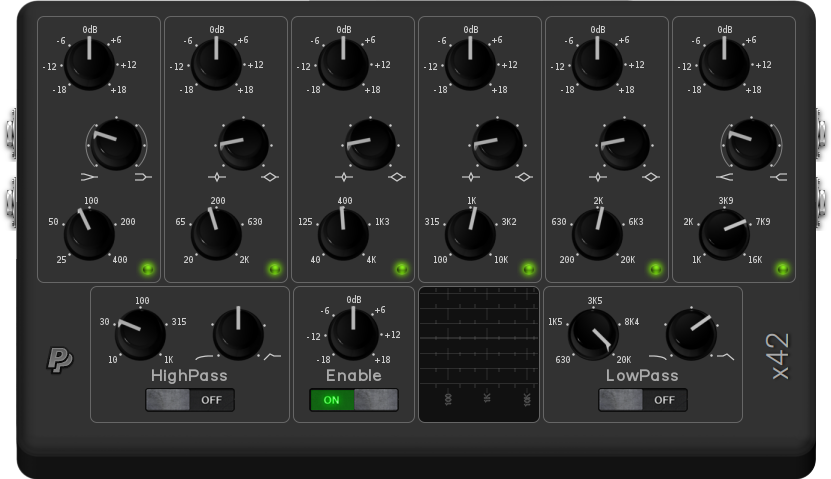Click the gain knob of the 2K band
The height and width of the screenshot is (479, 831).
[597, 65]
